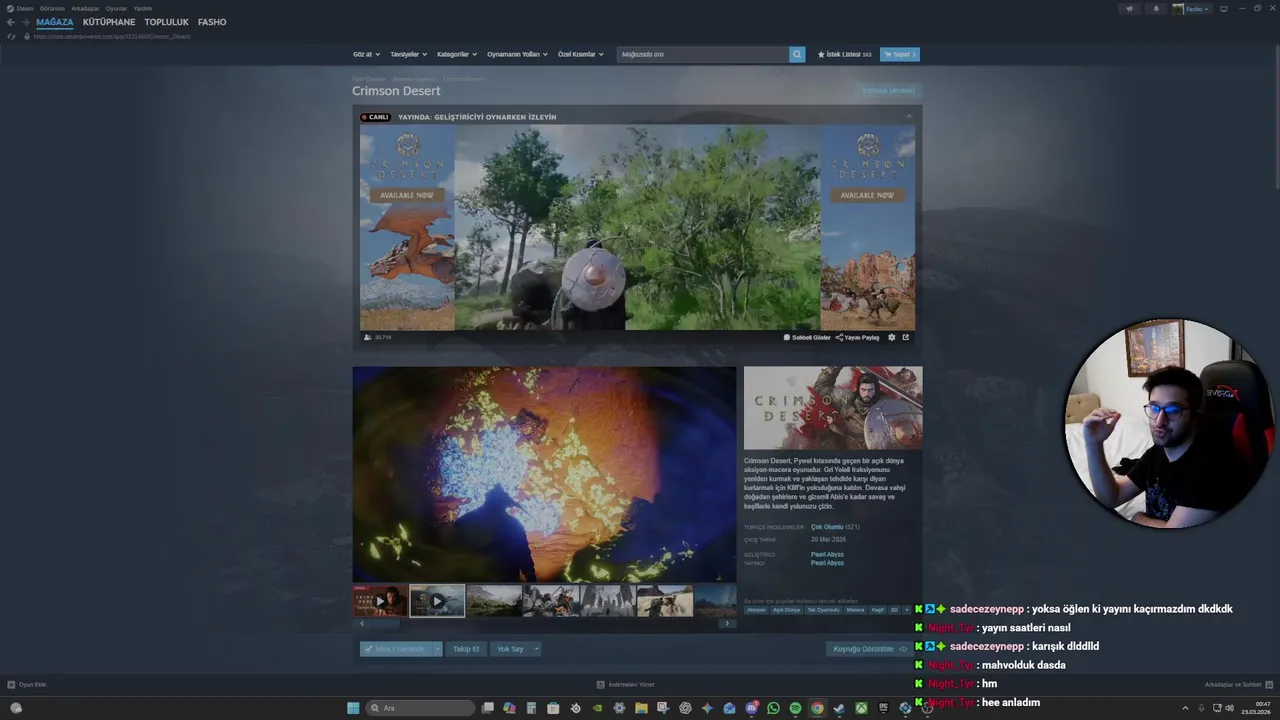Pop out the broadcast in new window
This screenshot has height=720, width=1280.
pos(906,338)
